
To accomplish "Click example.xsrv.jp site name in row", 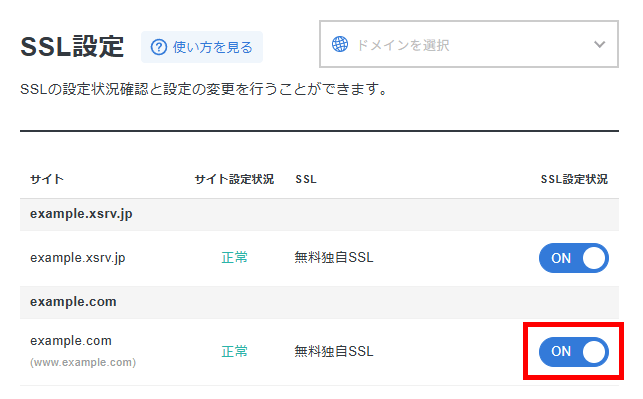I will point(78,258).
